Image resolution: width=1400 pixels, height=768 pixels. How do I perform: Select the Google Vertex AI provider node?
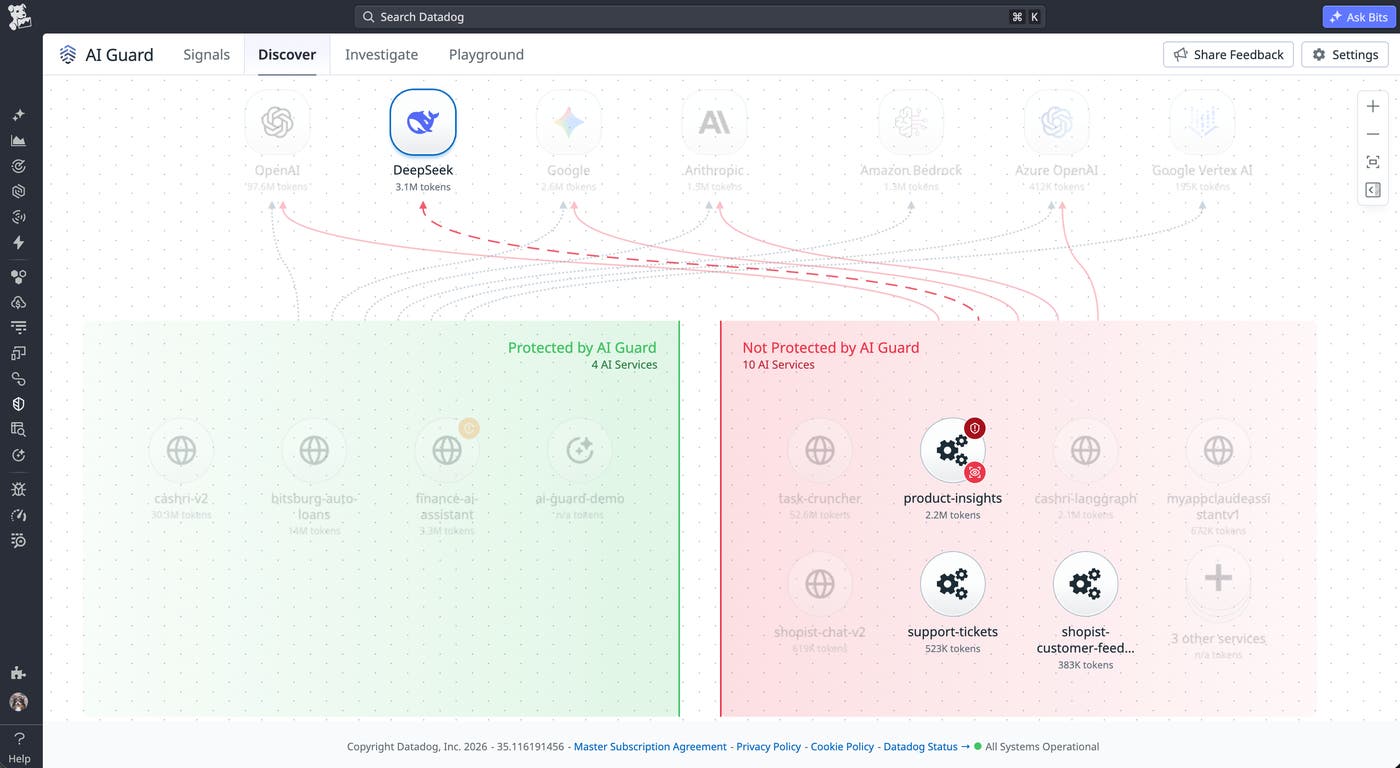pos(1202,122)
